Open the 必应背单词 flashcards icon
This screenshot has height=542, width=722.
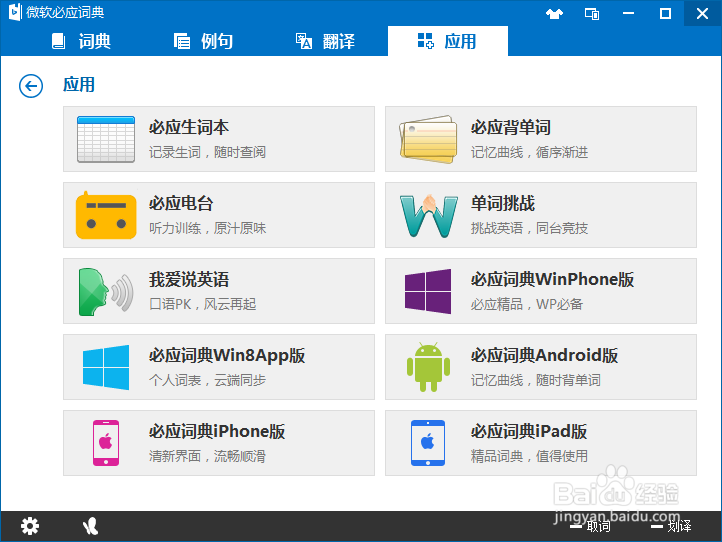tap(428, 139)
